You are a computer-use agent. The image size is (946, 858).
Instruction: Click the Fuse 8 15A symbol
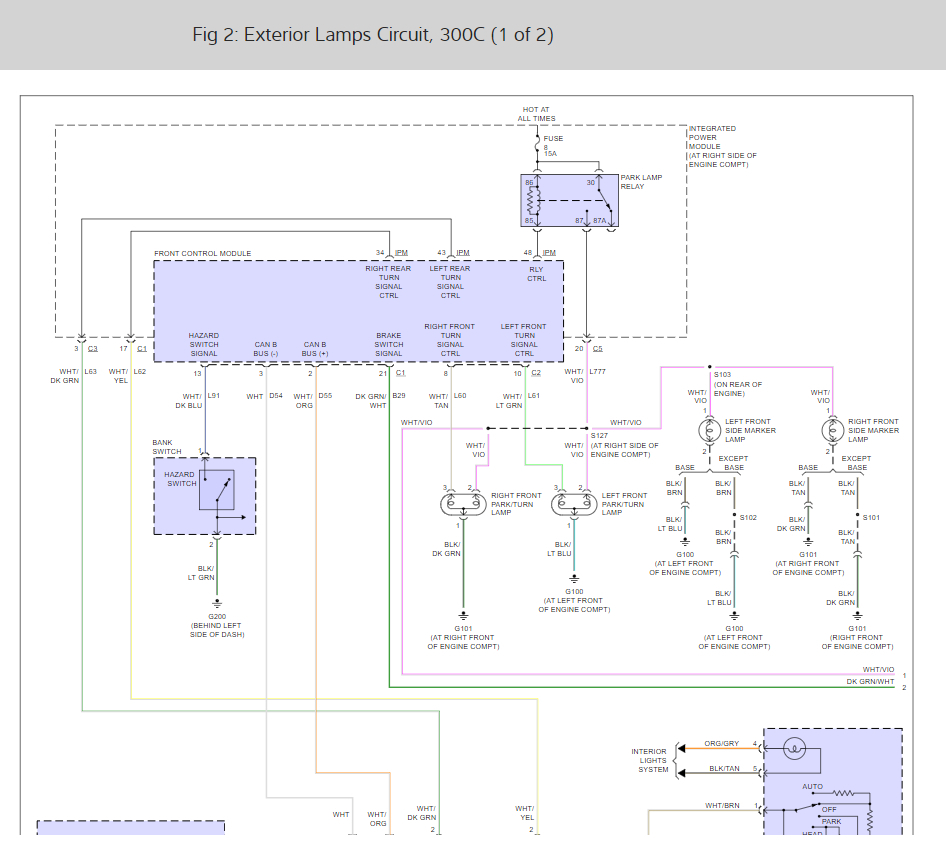click(x=537, y=145)
